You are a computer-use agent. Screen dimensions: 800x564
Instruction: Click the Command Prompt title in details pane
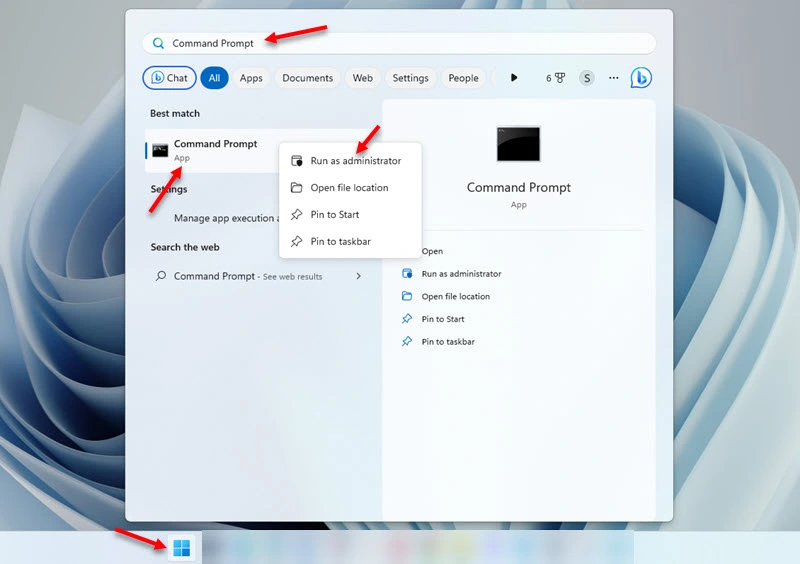(518, 188)
